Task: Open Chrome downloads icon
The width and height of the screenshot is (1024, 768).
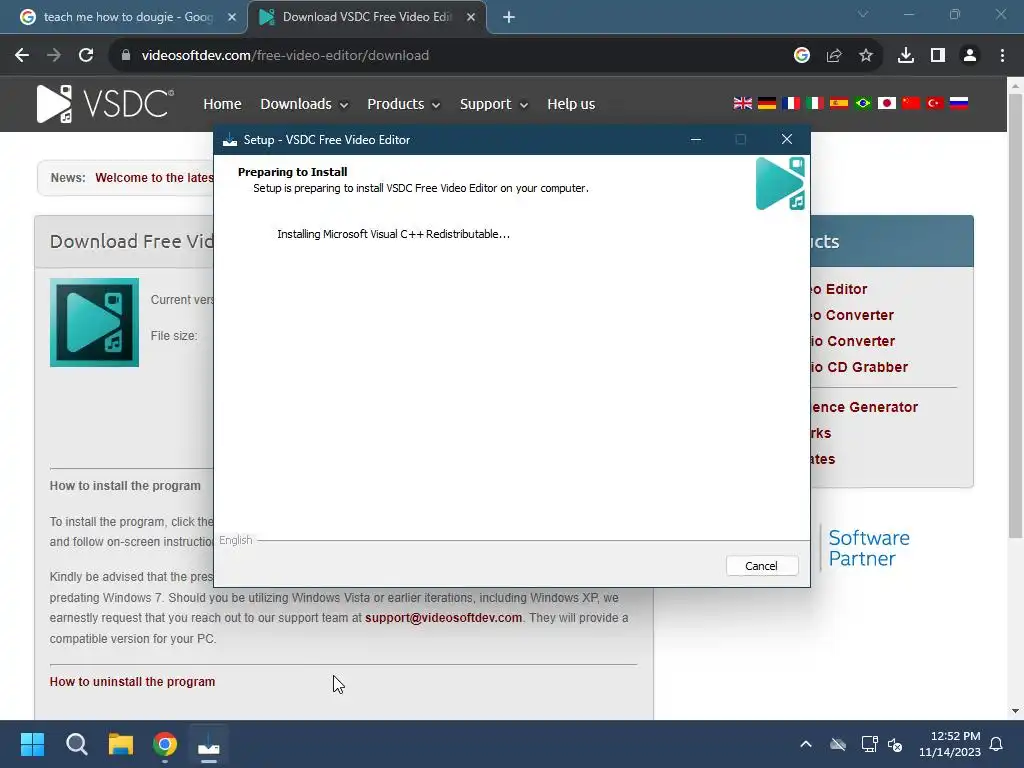Action: (906, 56)
